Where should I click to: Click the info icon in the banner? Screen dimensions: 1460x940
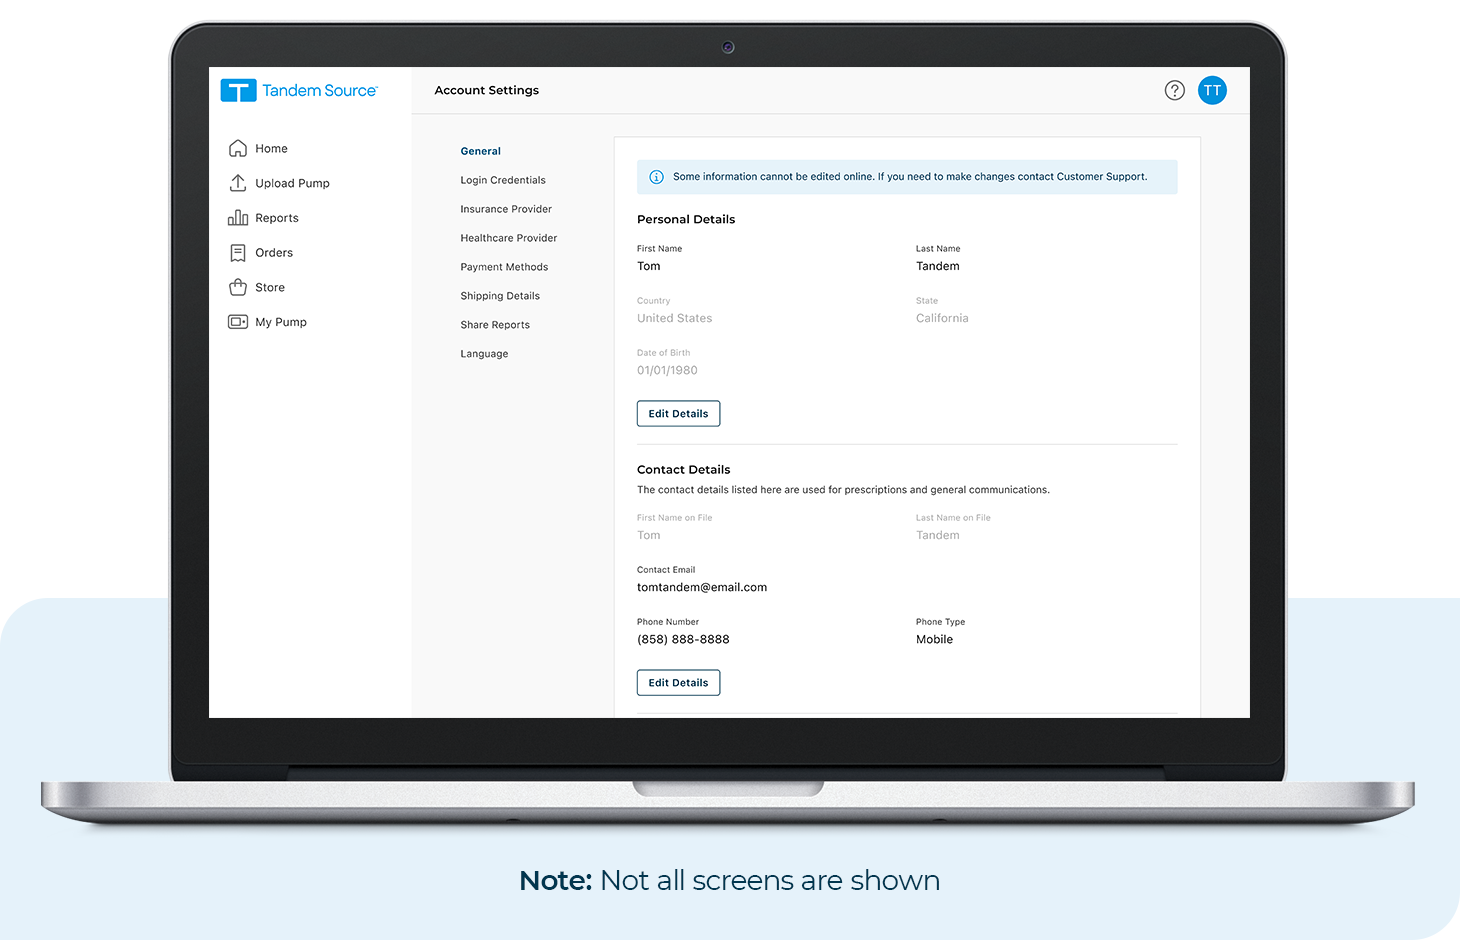point(656,176)
